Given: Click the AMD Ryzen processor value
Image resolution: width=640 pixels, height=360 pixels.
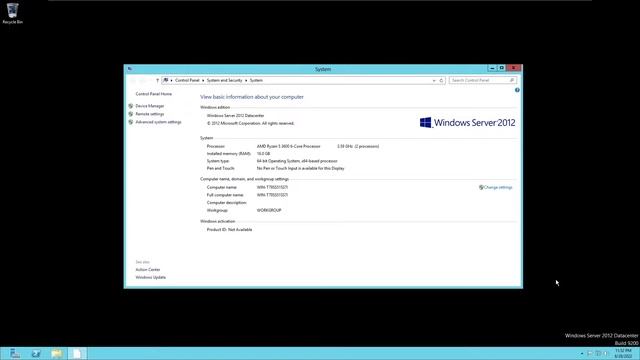Looking at the screenshot, I should [289, 146].
